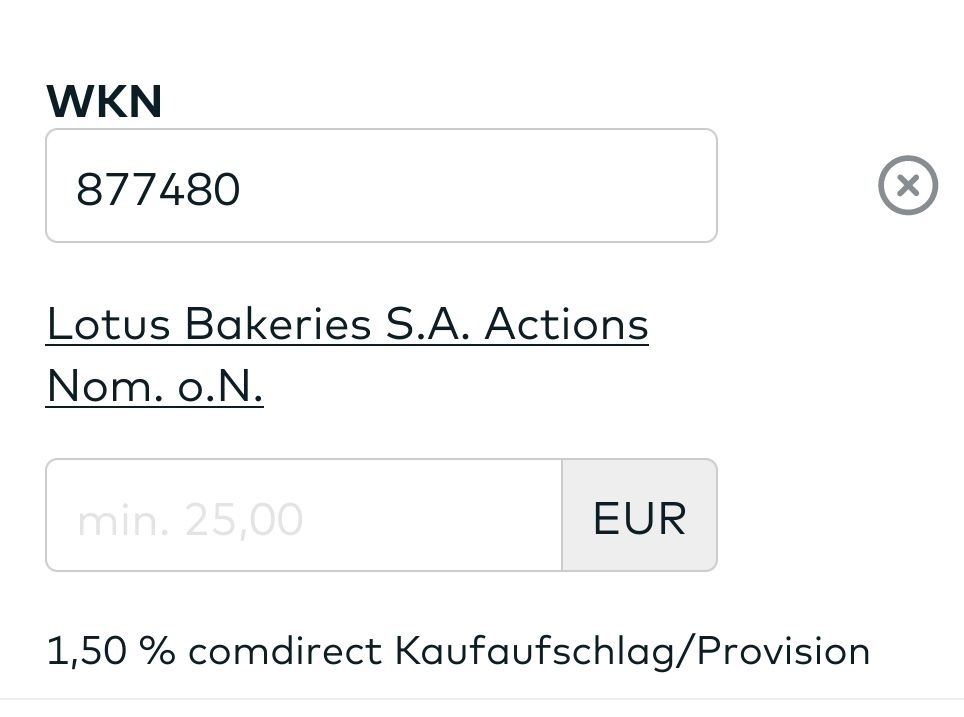This screenshot has height=717, width=964.
Task: Open the Lotus Bakeries S.A. Actions link
Action: click(347, 325)
